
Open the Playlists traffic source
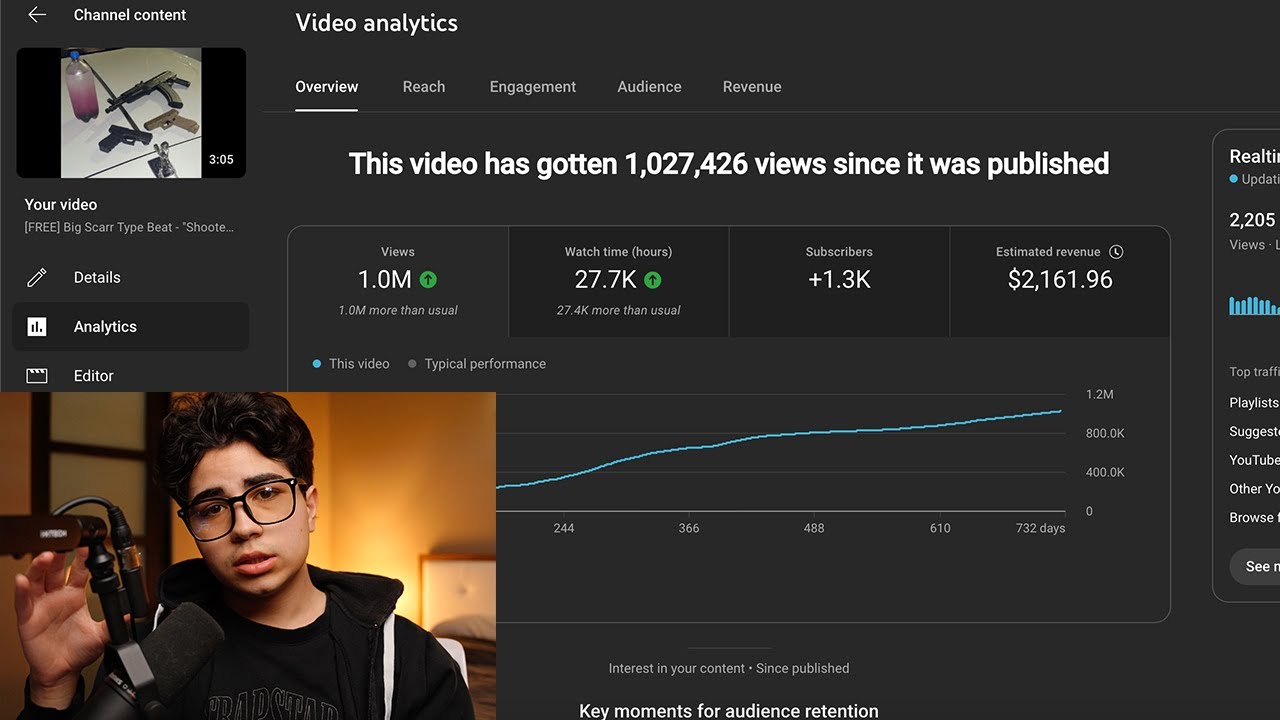coord(1254,402)
